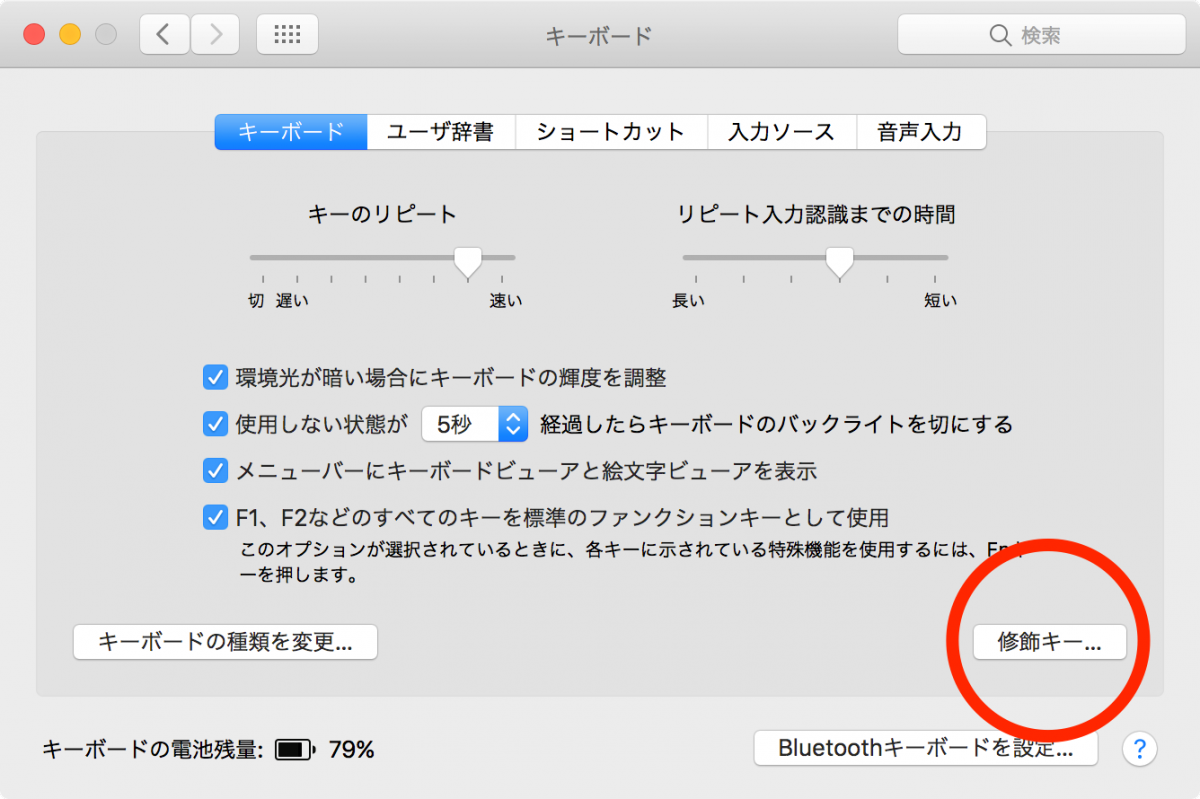Click the 5秒 stepper up arrow
The height and width of the screenshot is (799, 1200).
(512, 418)
